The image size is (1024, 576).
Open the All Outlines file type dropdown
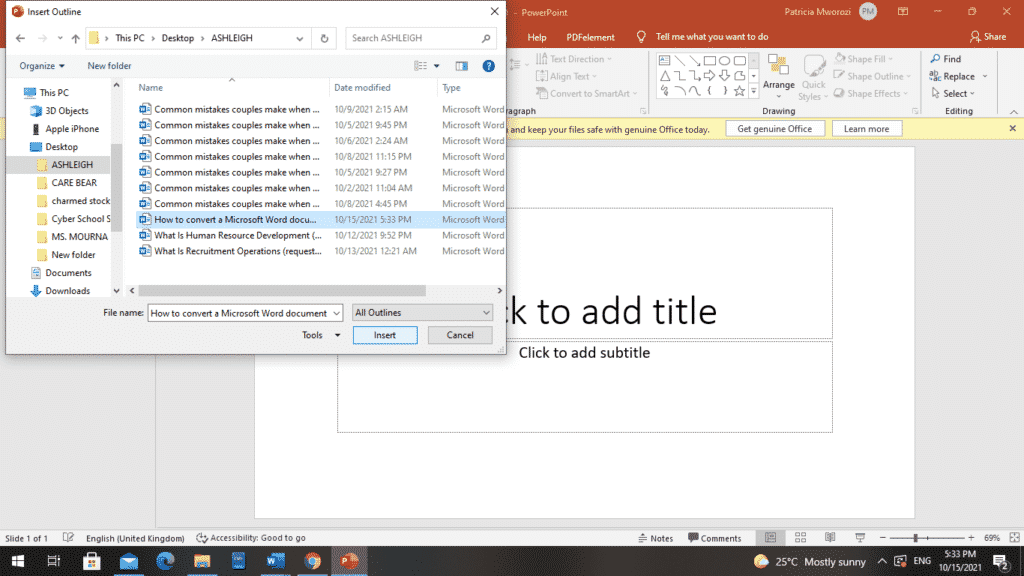click(422, 313)
